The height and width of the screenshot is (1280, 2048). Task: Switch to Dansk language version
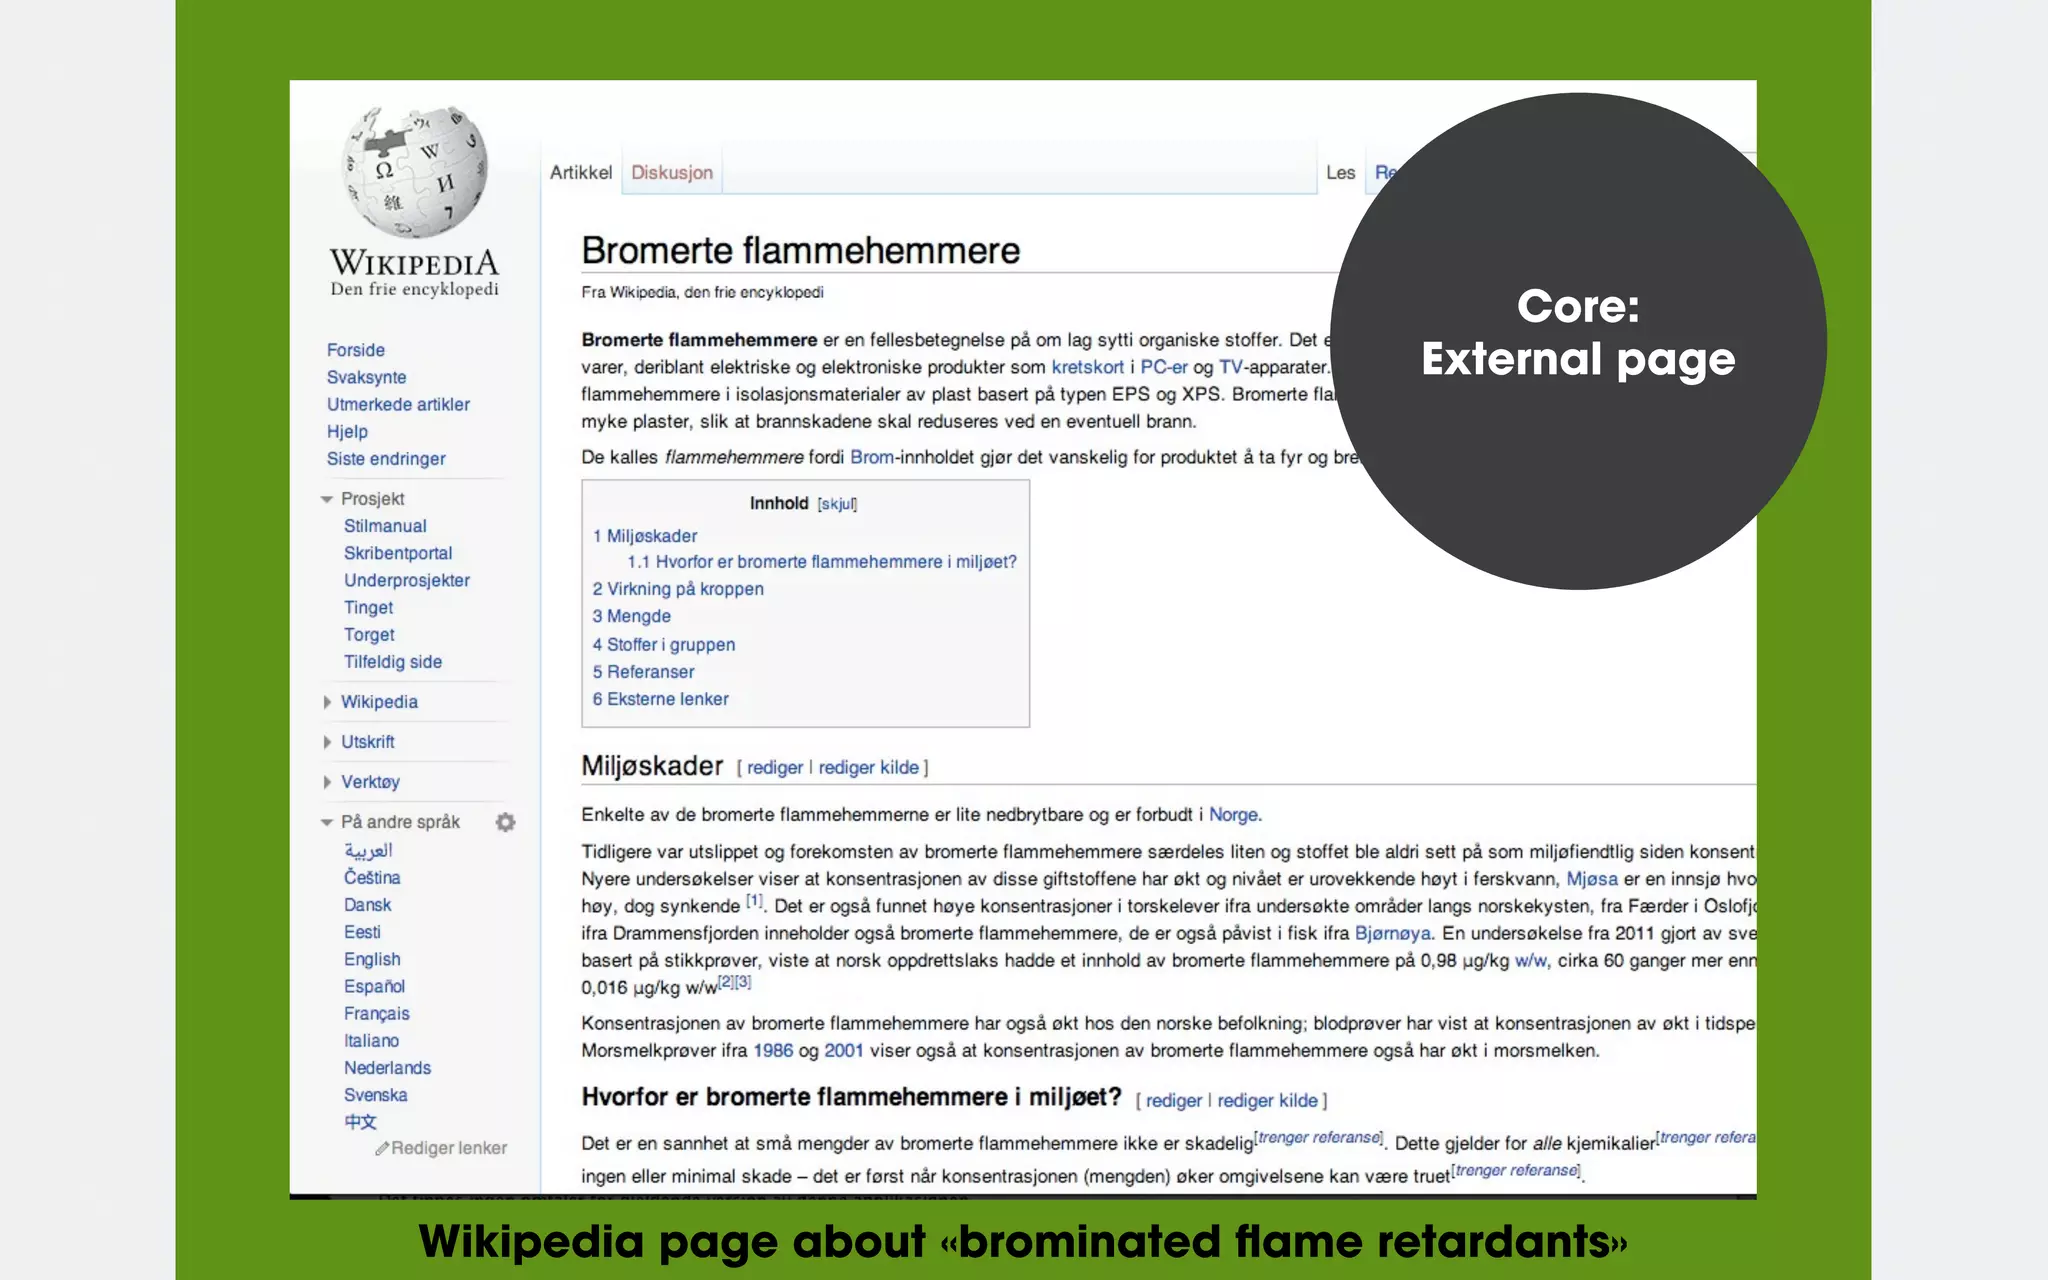(368, 904)
